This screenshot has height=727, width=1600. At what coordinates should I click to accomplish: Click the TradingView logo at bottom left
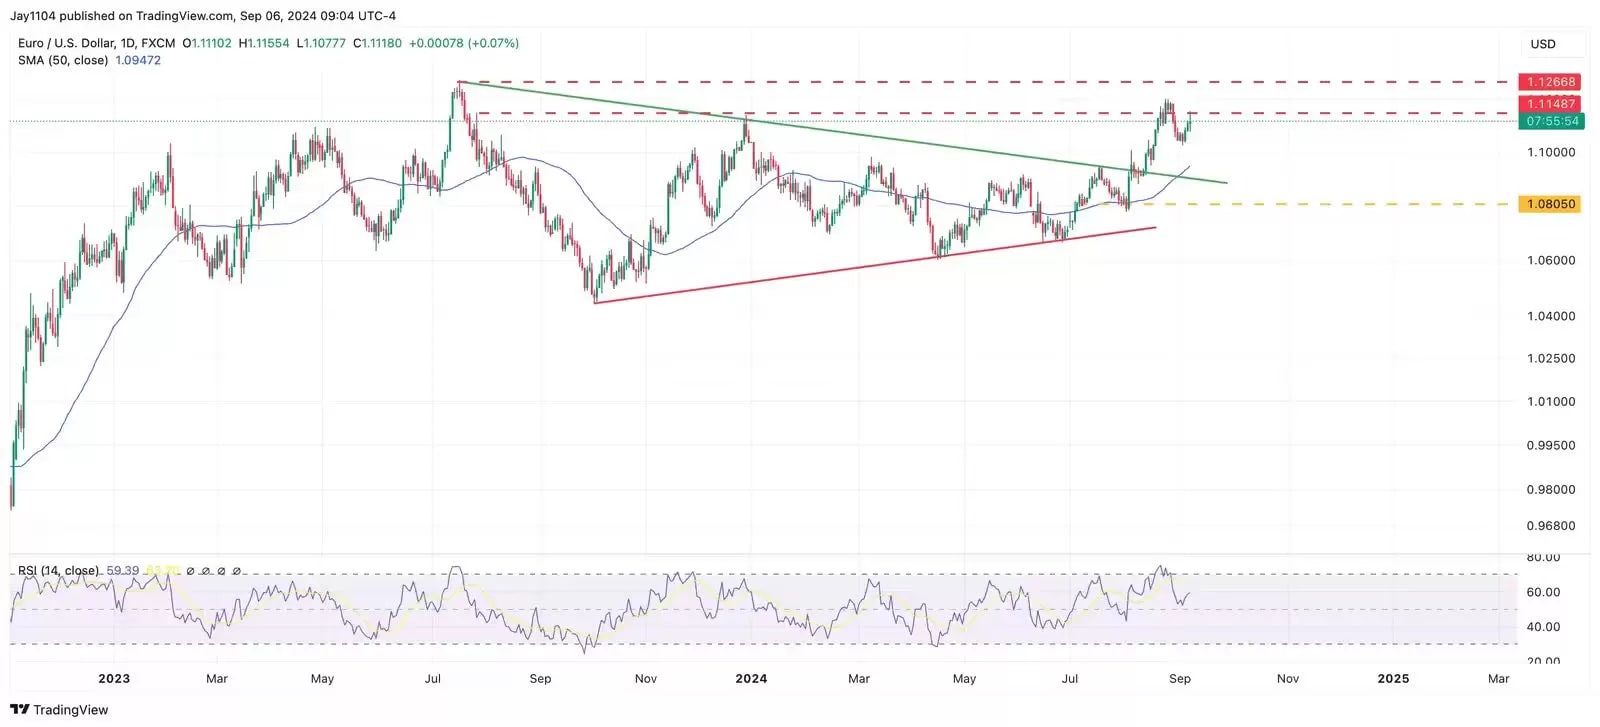coord(59,709)
